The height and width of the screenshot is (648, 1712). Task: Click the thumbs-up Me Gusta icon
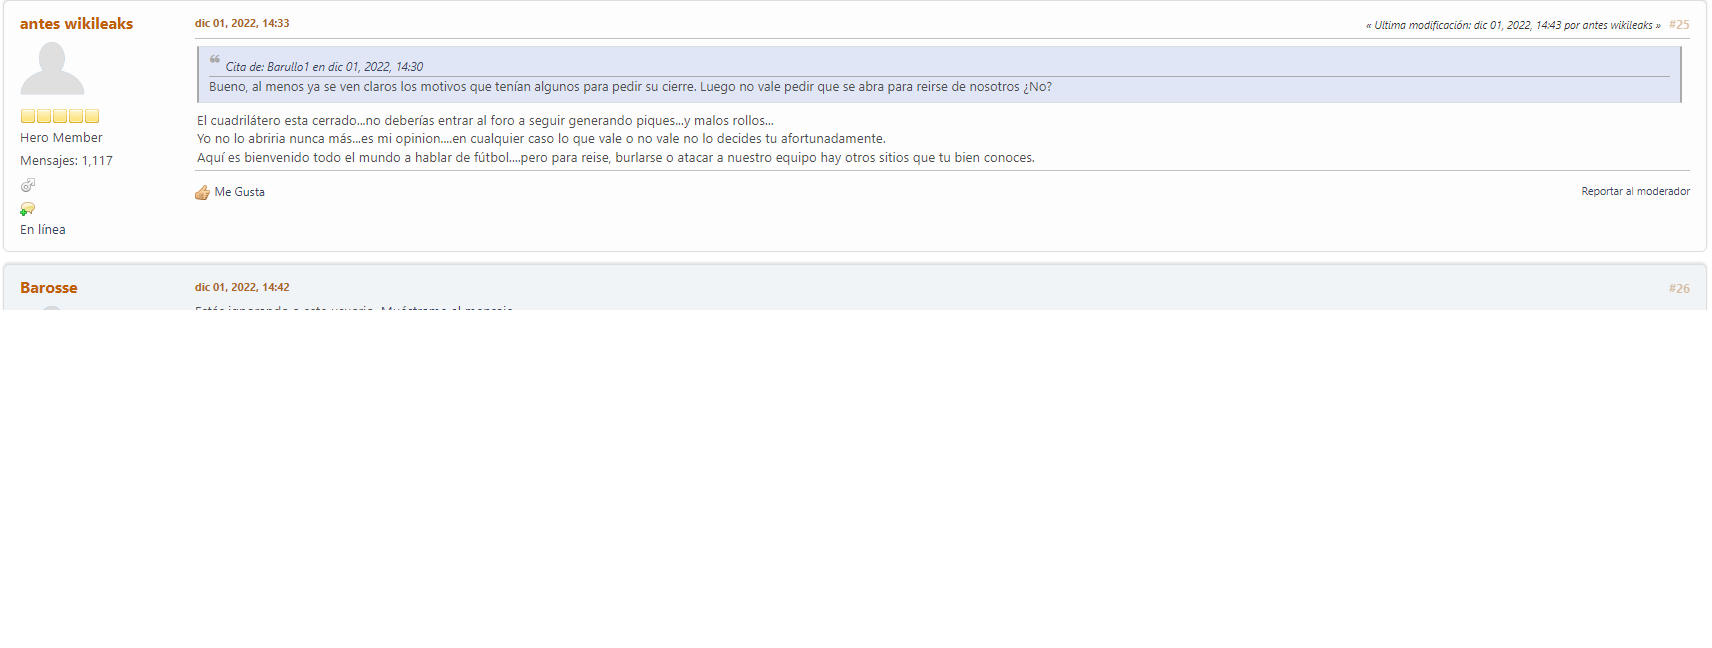pyautogui.click(x=202, y=192)
